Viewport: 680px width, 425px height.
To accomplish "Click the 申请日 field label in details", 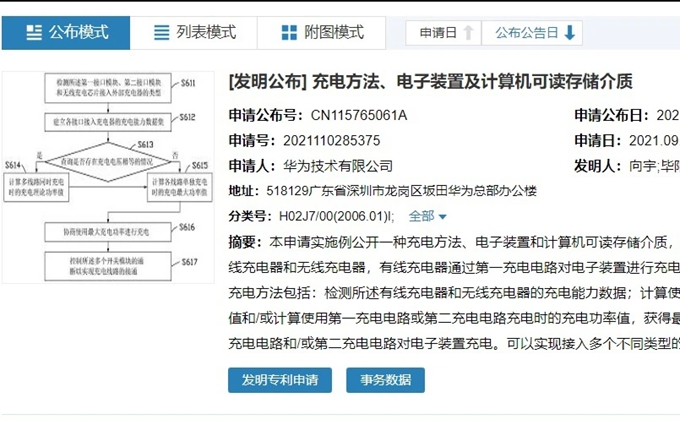I will 598,141.
